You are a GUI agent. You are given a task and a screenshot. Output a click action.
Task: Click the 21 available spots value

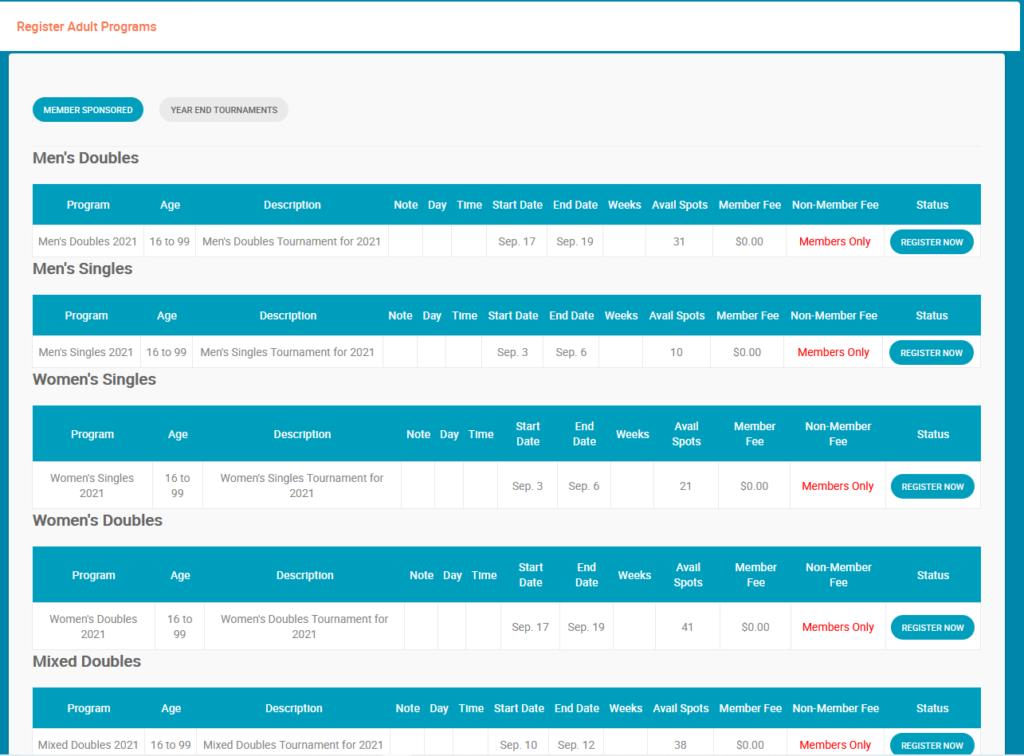click(685, 486)
